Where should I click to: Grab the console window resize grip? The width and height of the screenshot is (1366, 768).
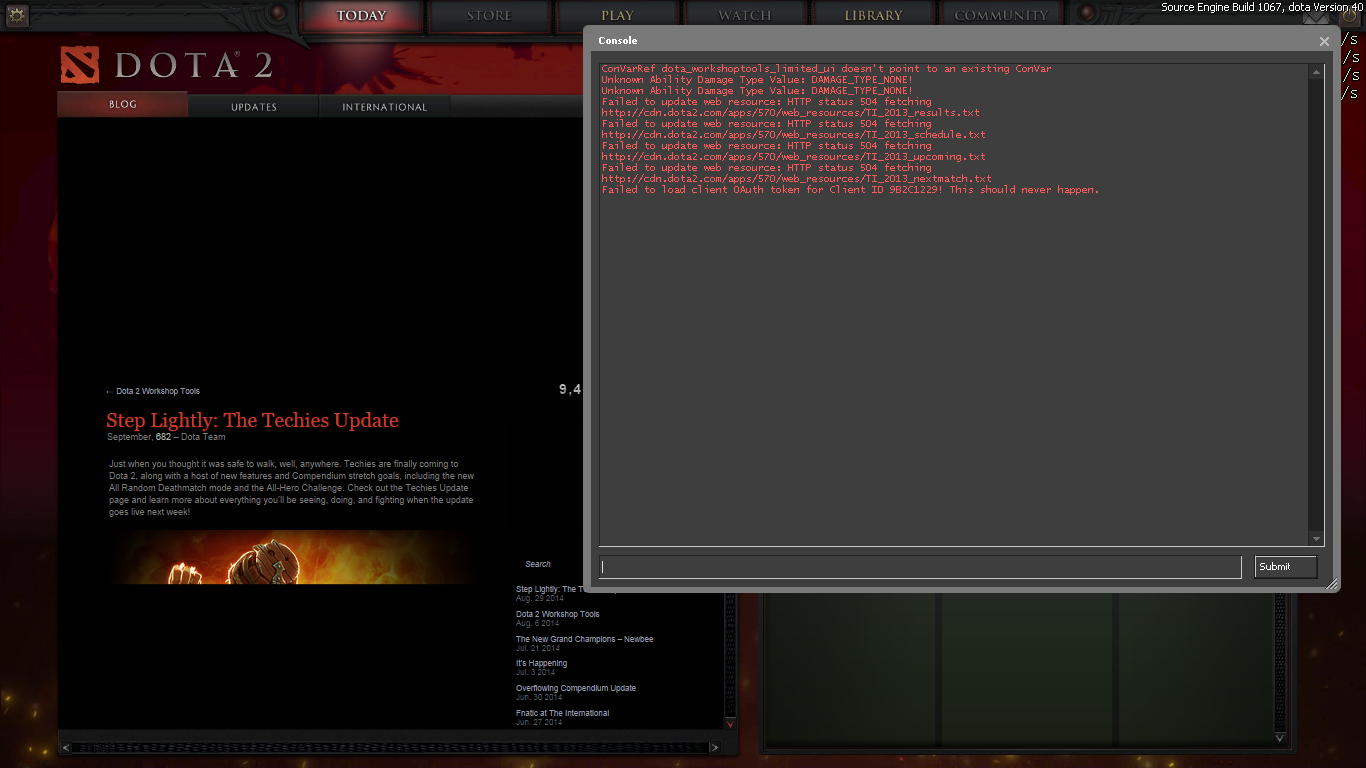pos(1332,585)
